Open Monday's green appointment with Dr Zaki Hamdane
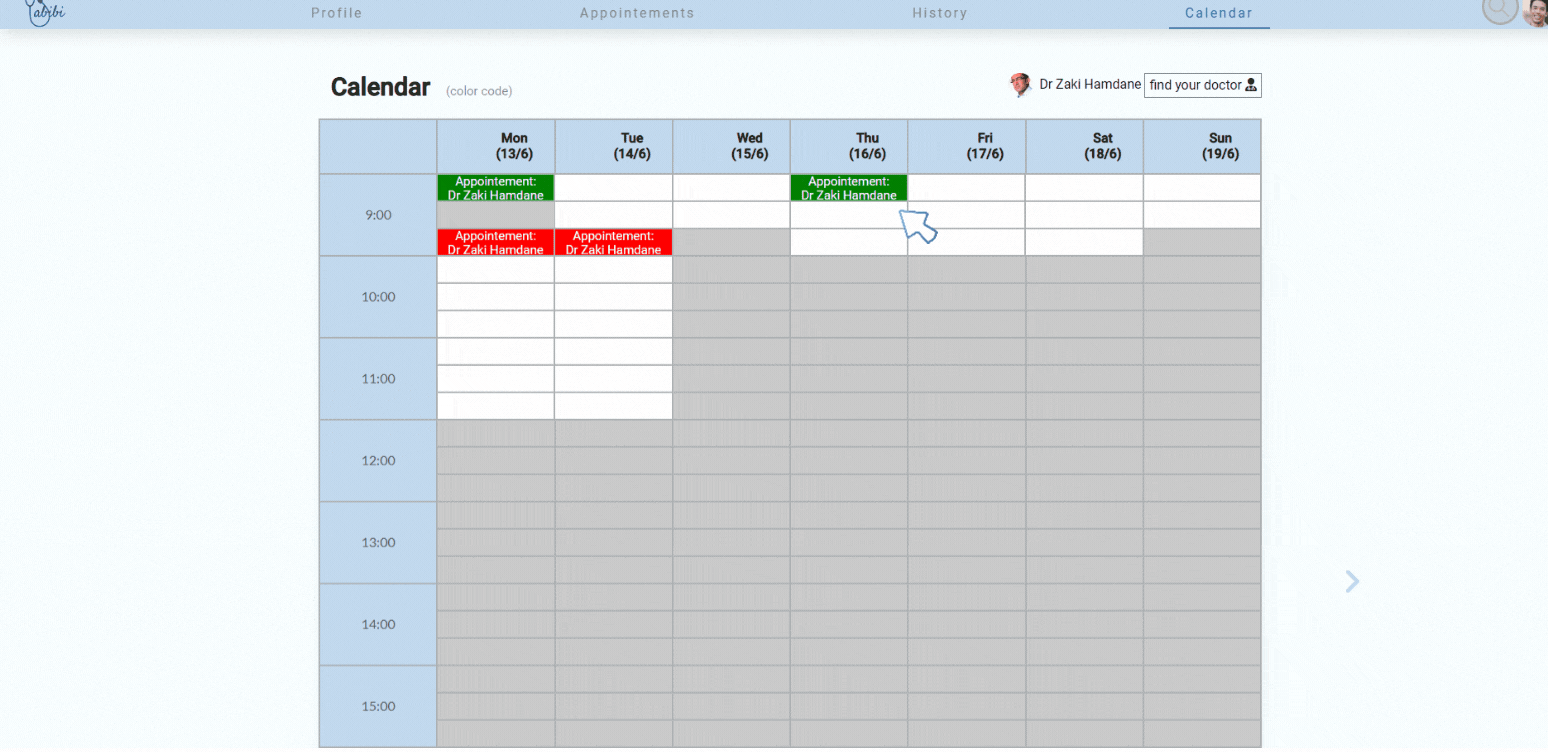Screen dimensions: 1548x752 (x=495, y=188)
